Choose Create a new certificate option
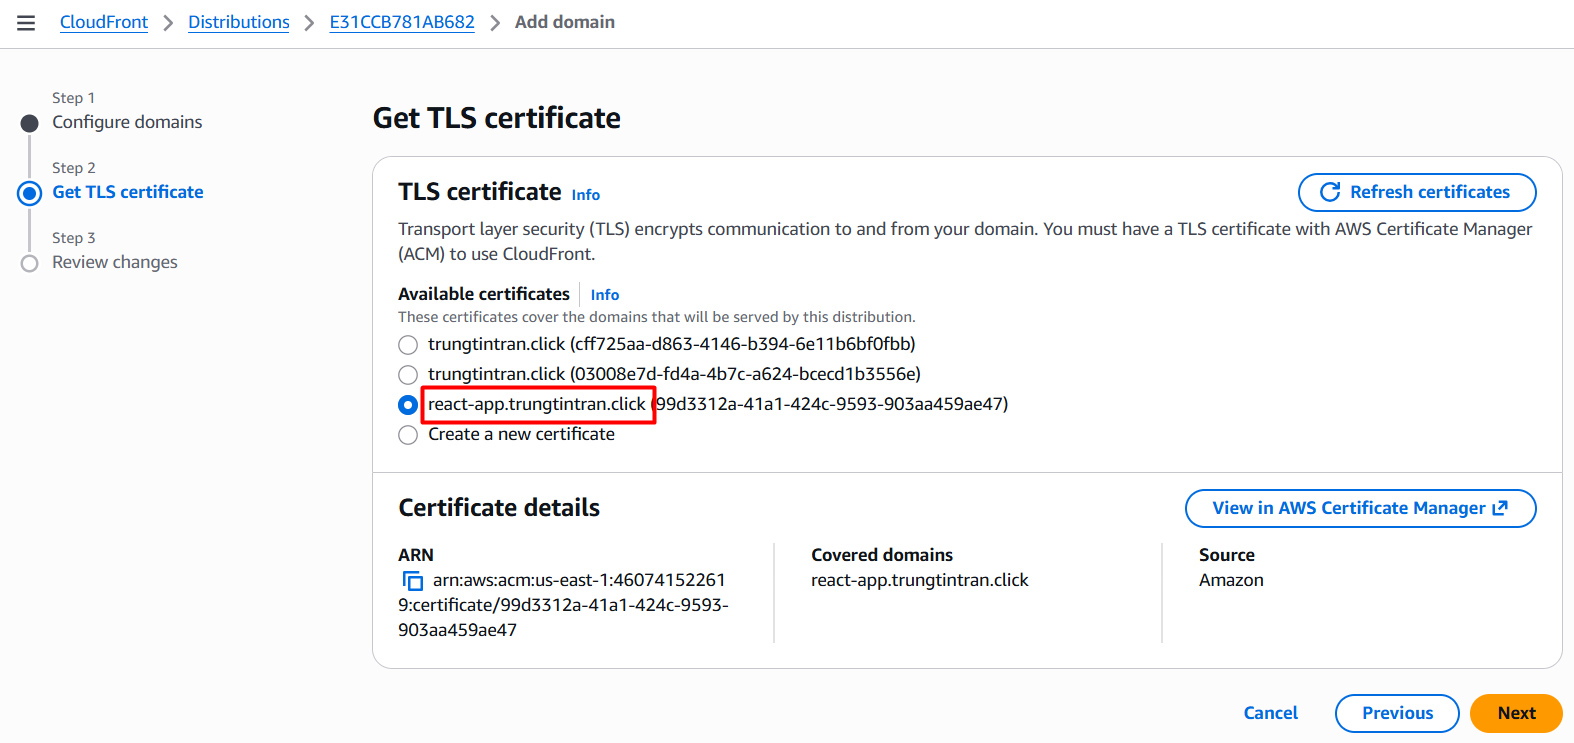Image resolution: width=1574 pixels, height=743 pixels. (x=408, y=435)
